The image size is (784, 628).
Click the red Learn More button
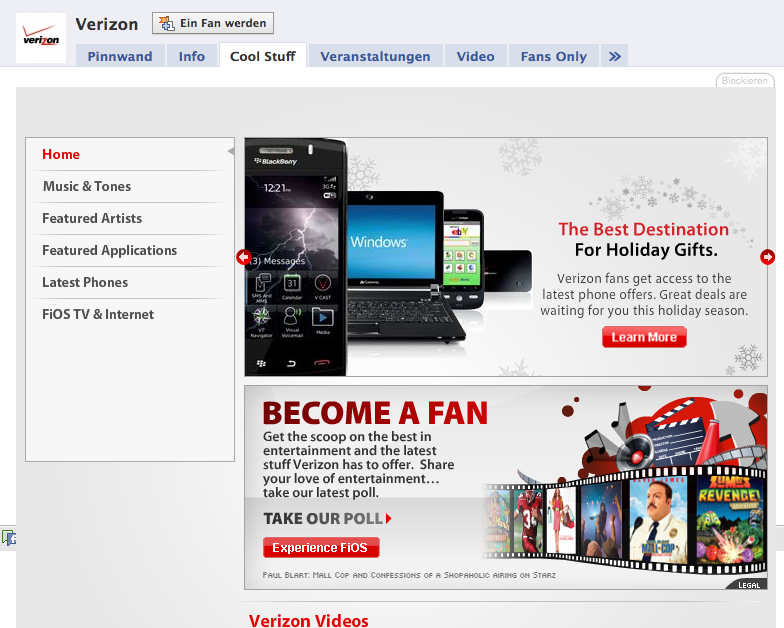(644, 337)
